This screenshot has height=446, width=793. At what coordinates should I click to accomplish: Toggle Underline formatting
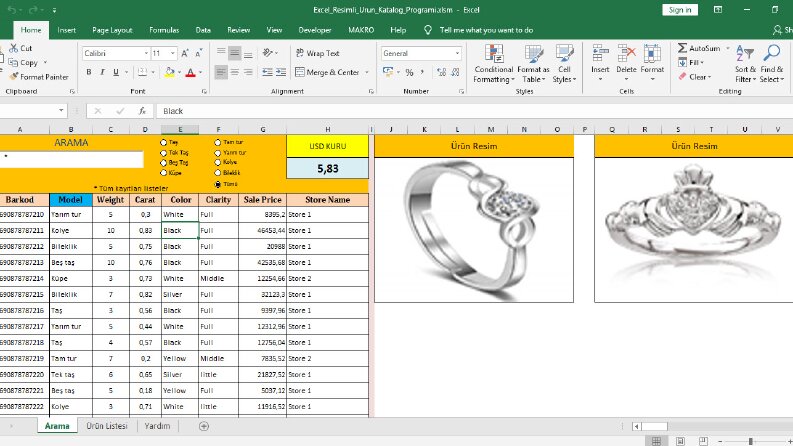[x=116, y=72]
